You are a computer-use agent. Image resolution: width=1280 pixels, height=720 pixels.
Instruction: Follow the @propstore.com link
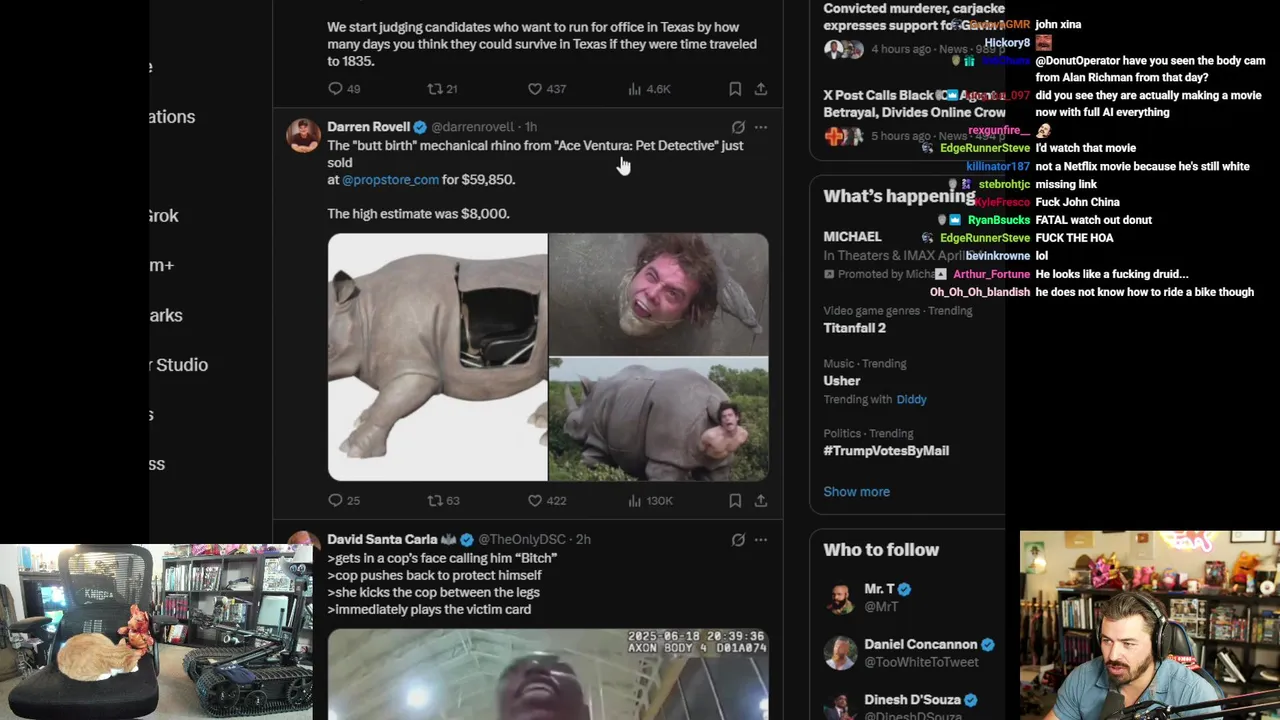click(x=390, y=180)
